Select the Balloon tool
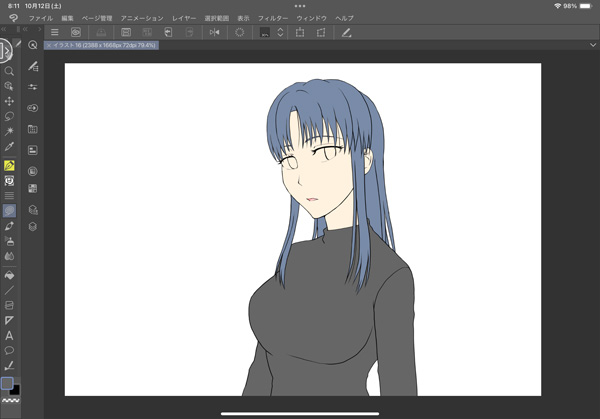Viewport: 600px width, 419px height. pos(9,350)
